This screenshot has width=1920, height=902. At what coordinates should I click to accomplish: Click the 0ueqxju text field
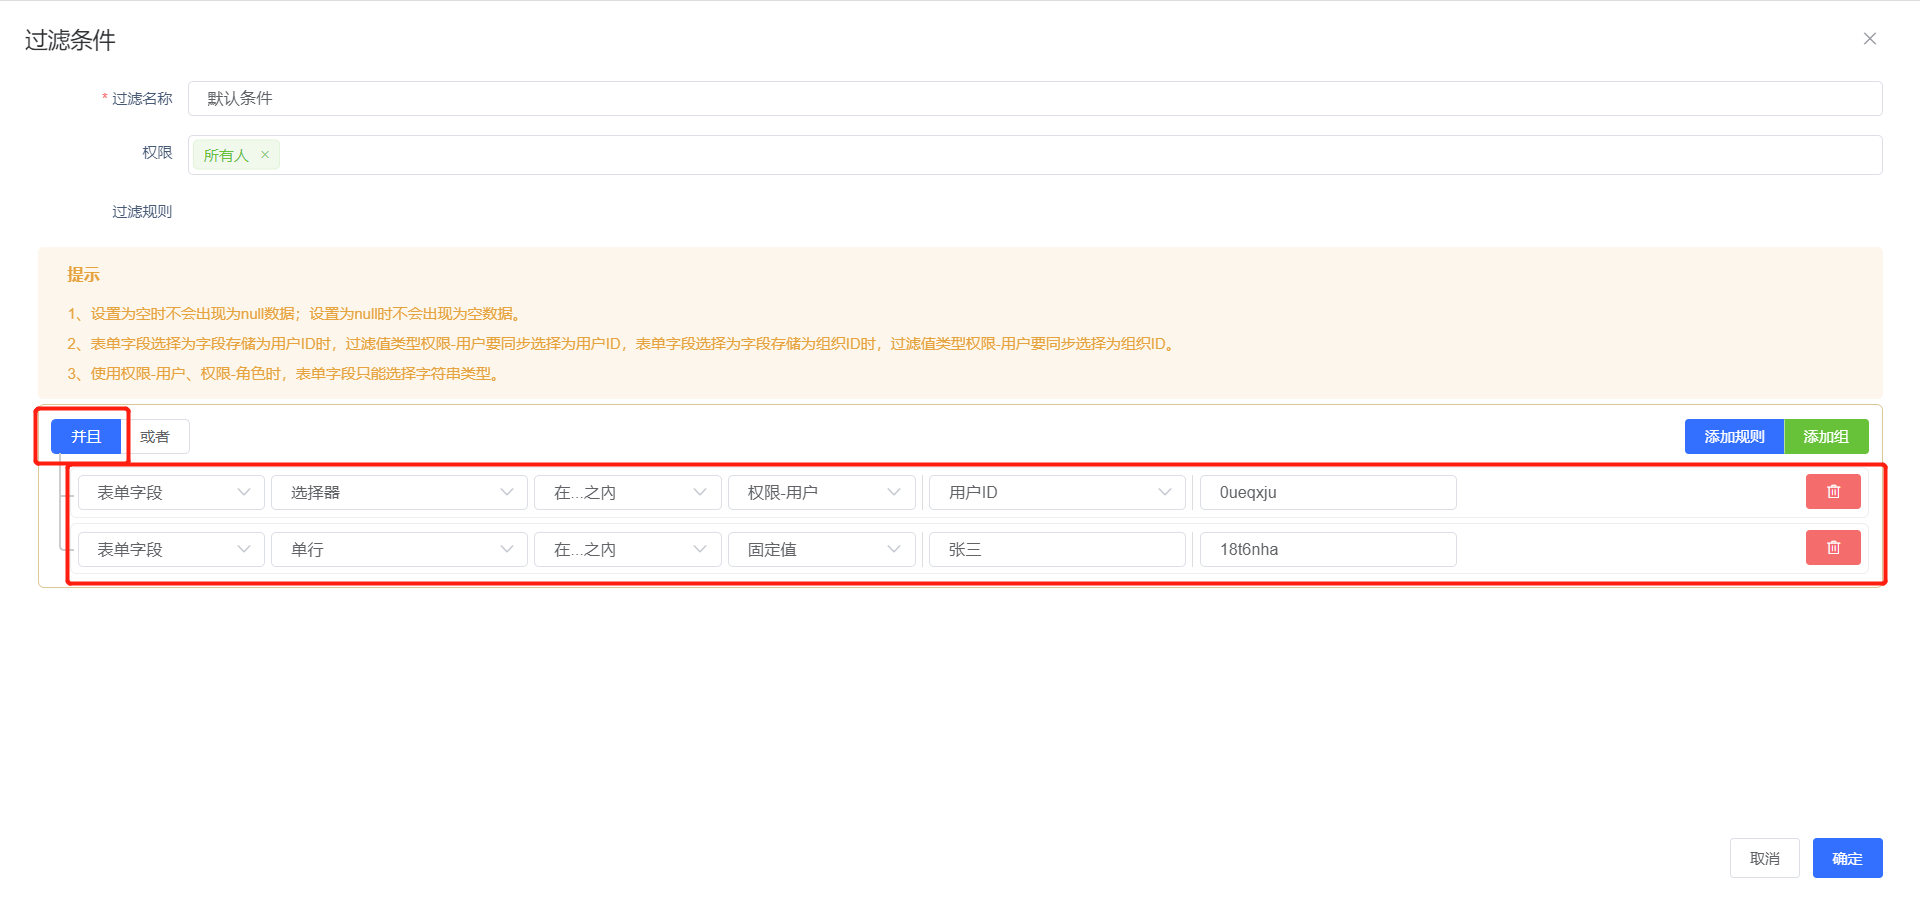[x=1327, y=493]
